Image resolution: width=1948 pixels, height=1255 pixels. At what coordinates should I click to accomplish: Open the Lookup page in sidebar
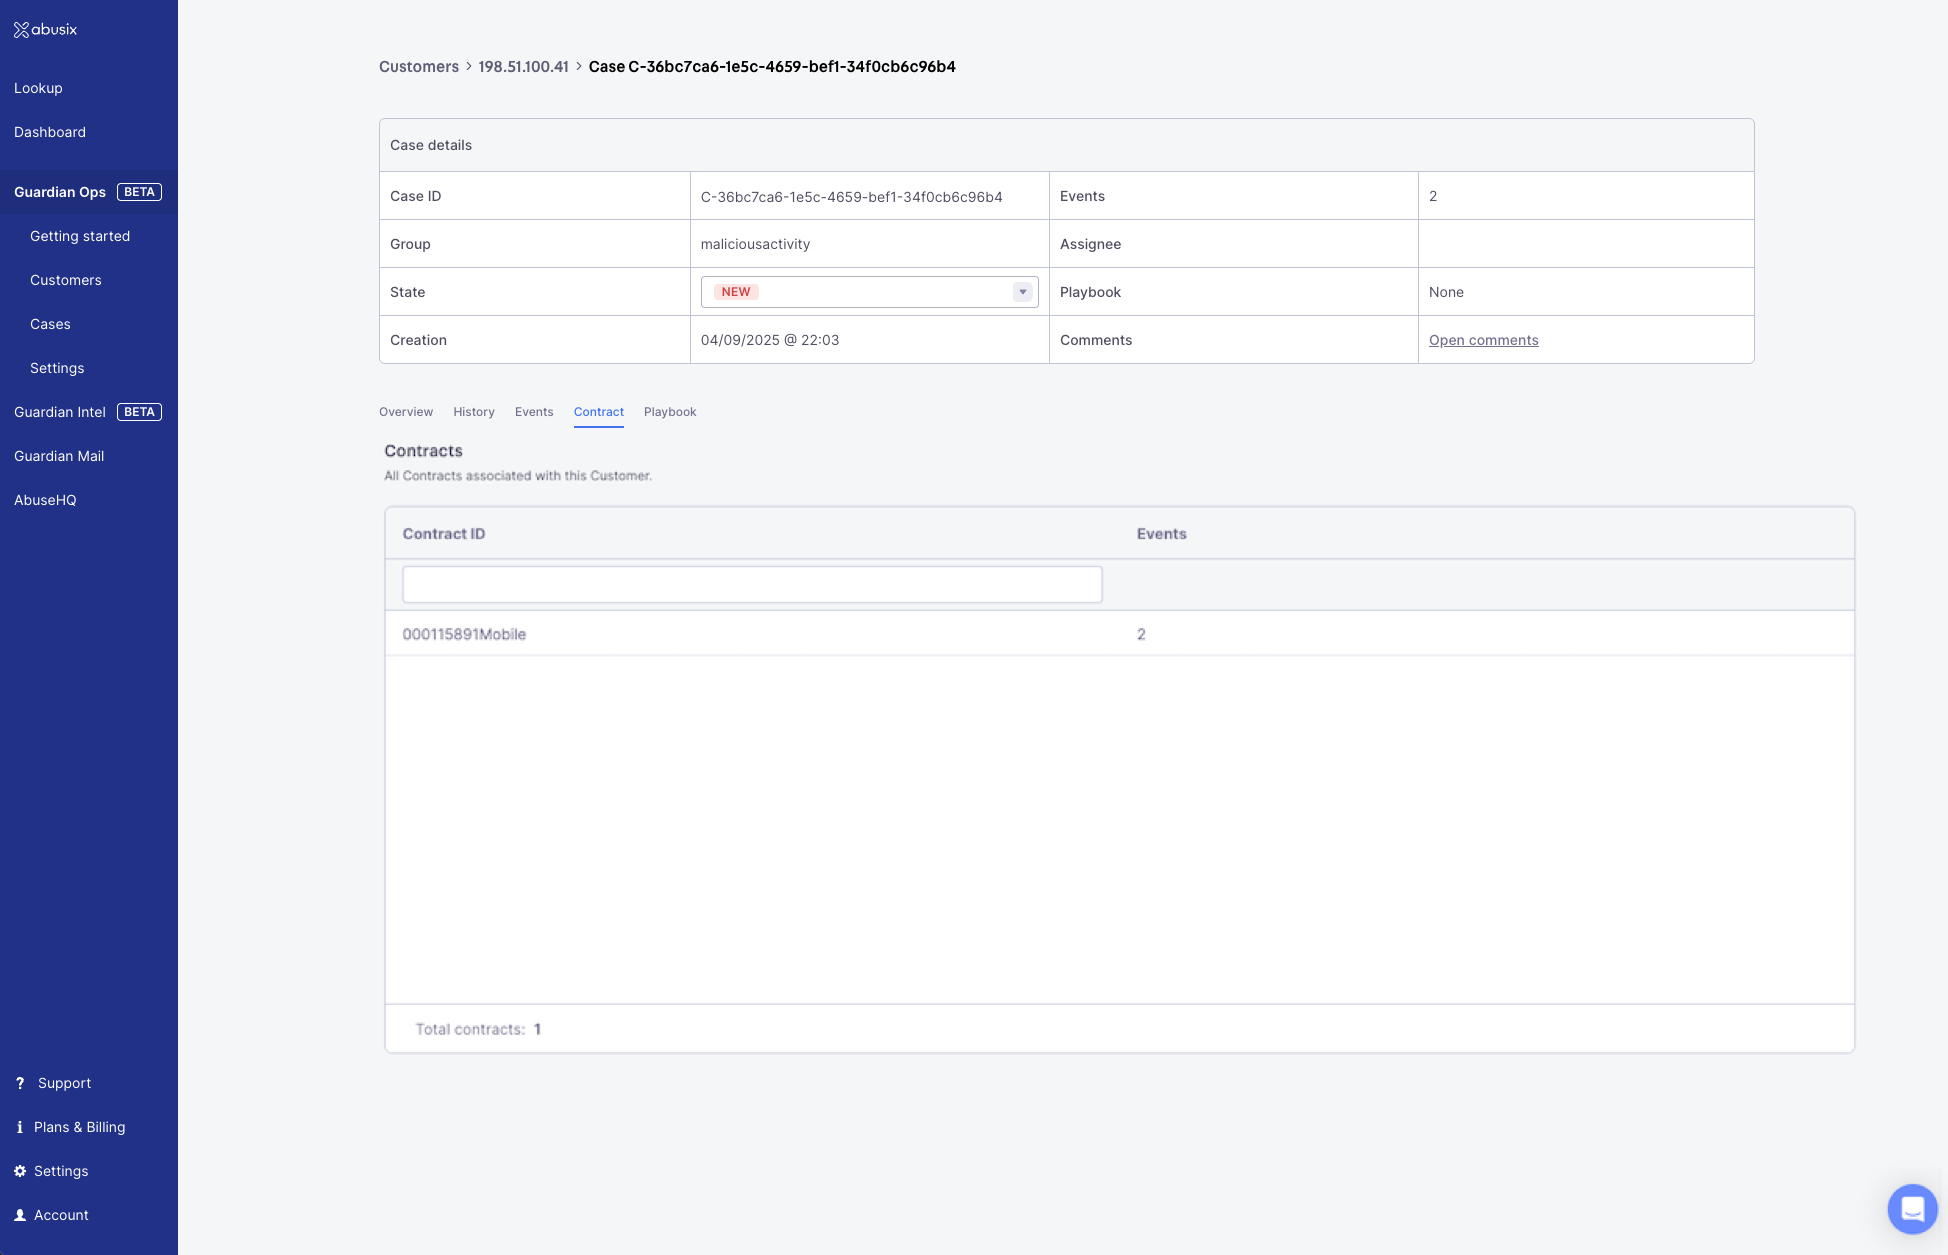pos(38,88)
